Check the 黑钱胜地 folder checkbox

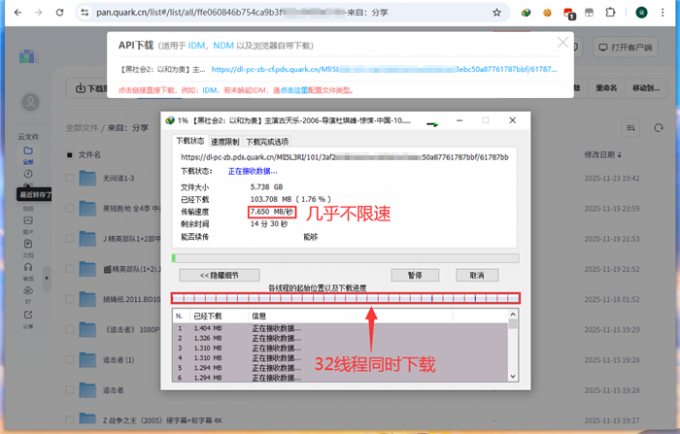[x=69, y=209]
